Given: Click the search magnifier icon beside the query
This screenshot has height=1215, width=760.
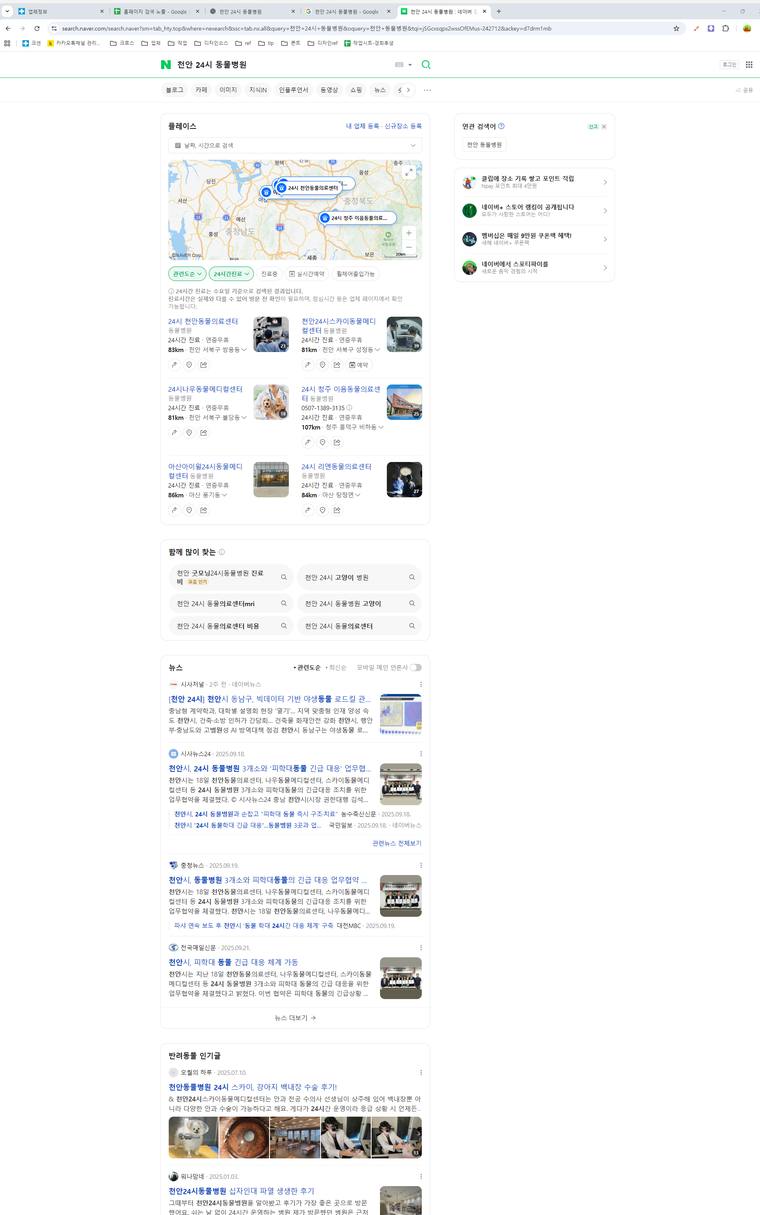Looking at the screenshot, I should coord(426,64).
